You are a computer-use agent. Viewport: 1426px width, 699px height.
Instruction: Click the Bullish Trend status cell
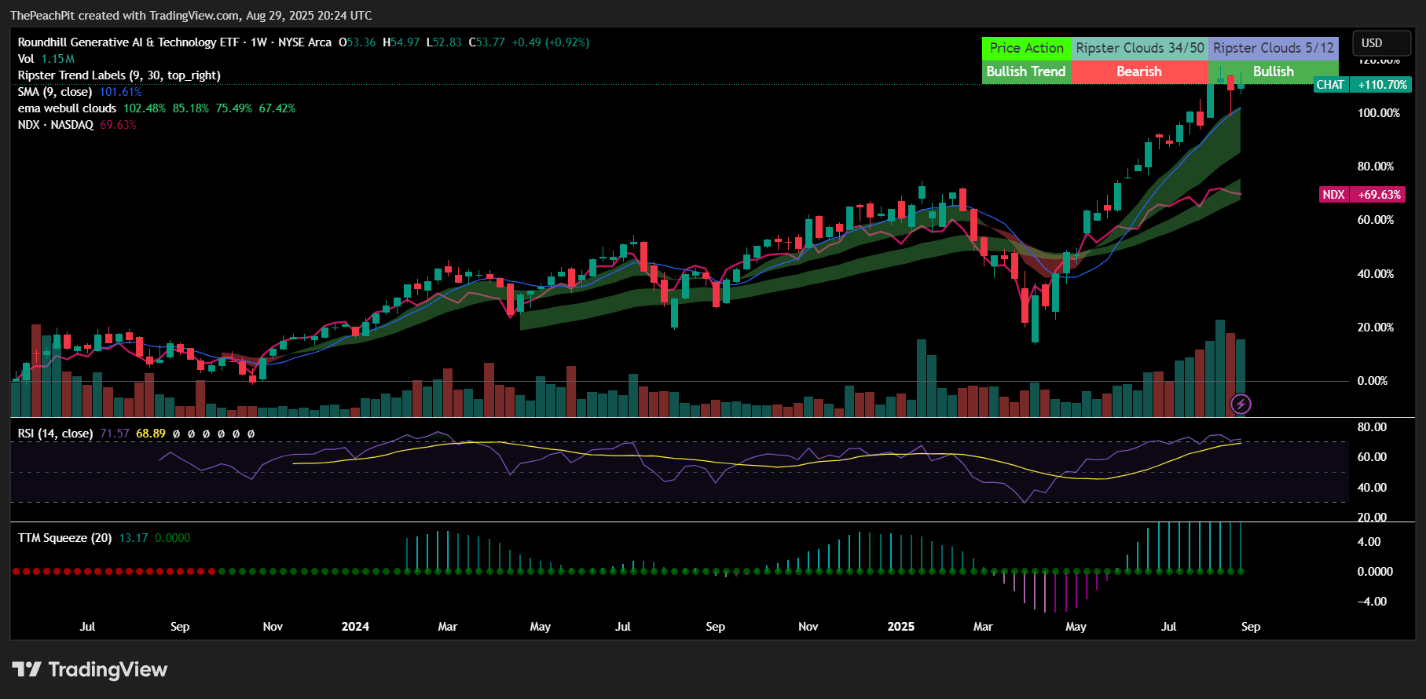point(1026,72)
